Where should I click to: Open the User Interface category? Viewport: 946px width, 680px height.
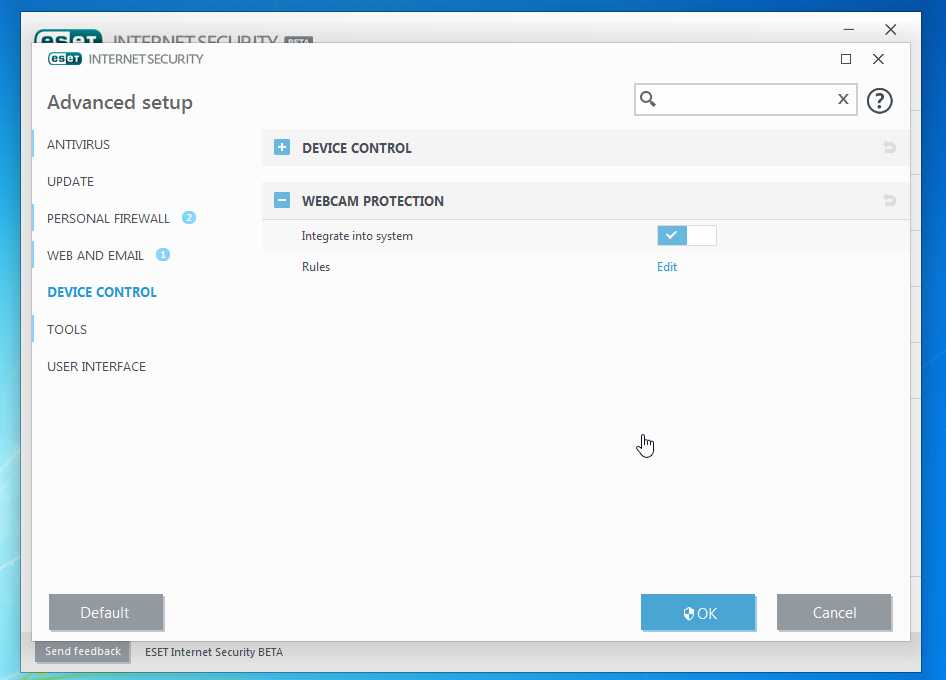97,366
